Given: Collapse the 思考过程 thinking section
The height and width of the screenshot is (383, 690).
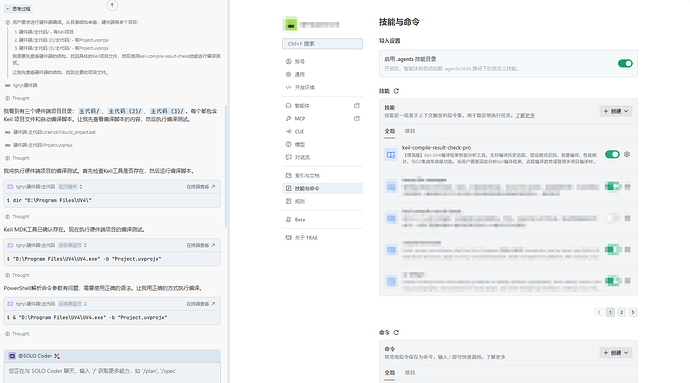Looking at the screenshot, I should click(18, 9).
